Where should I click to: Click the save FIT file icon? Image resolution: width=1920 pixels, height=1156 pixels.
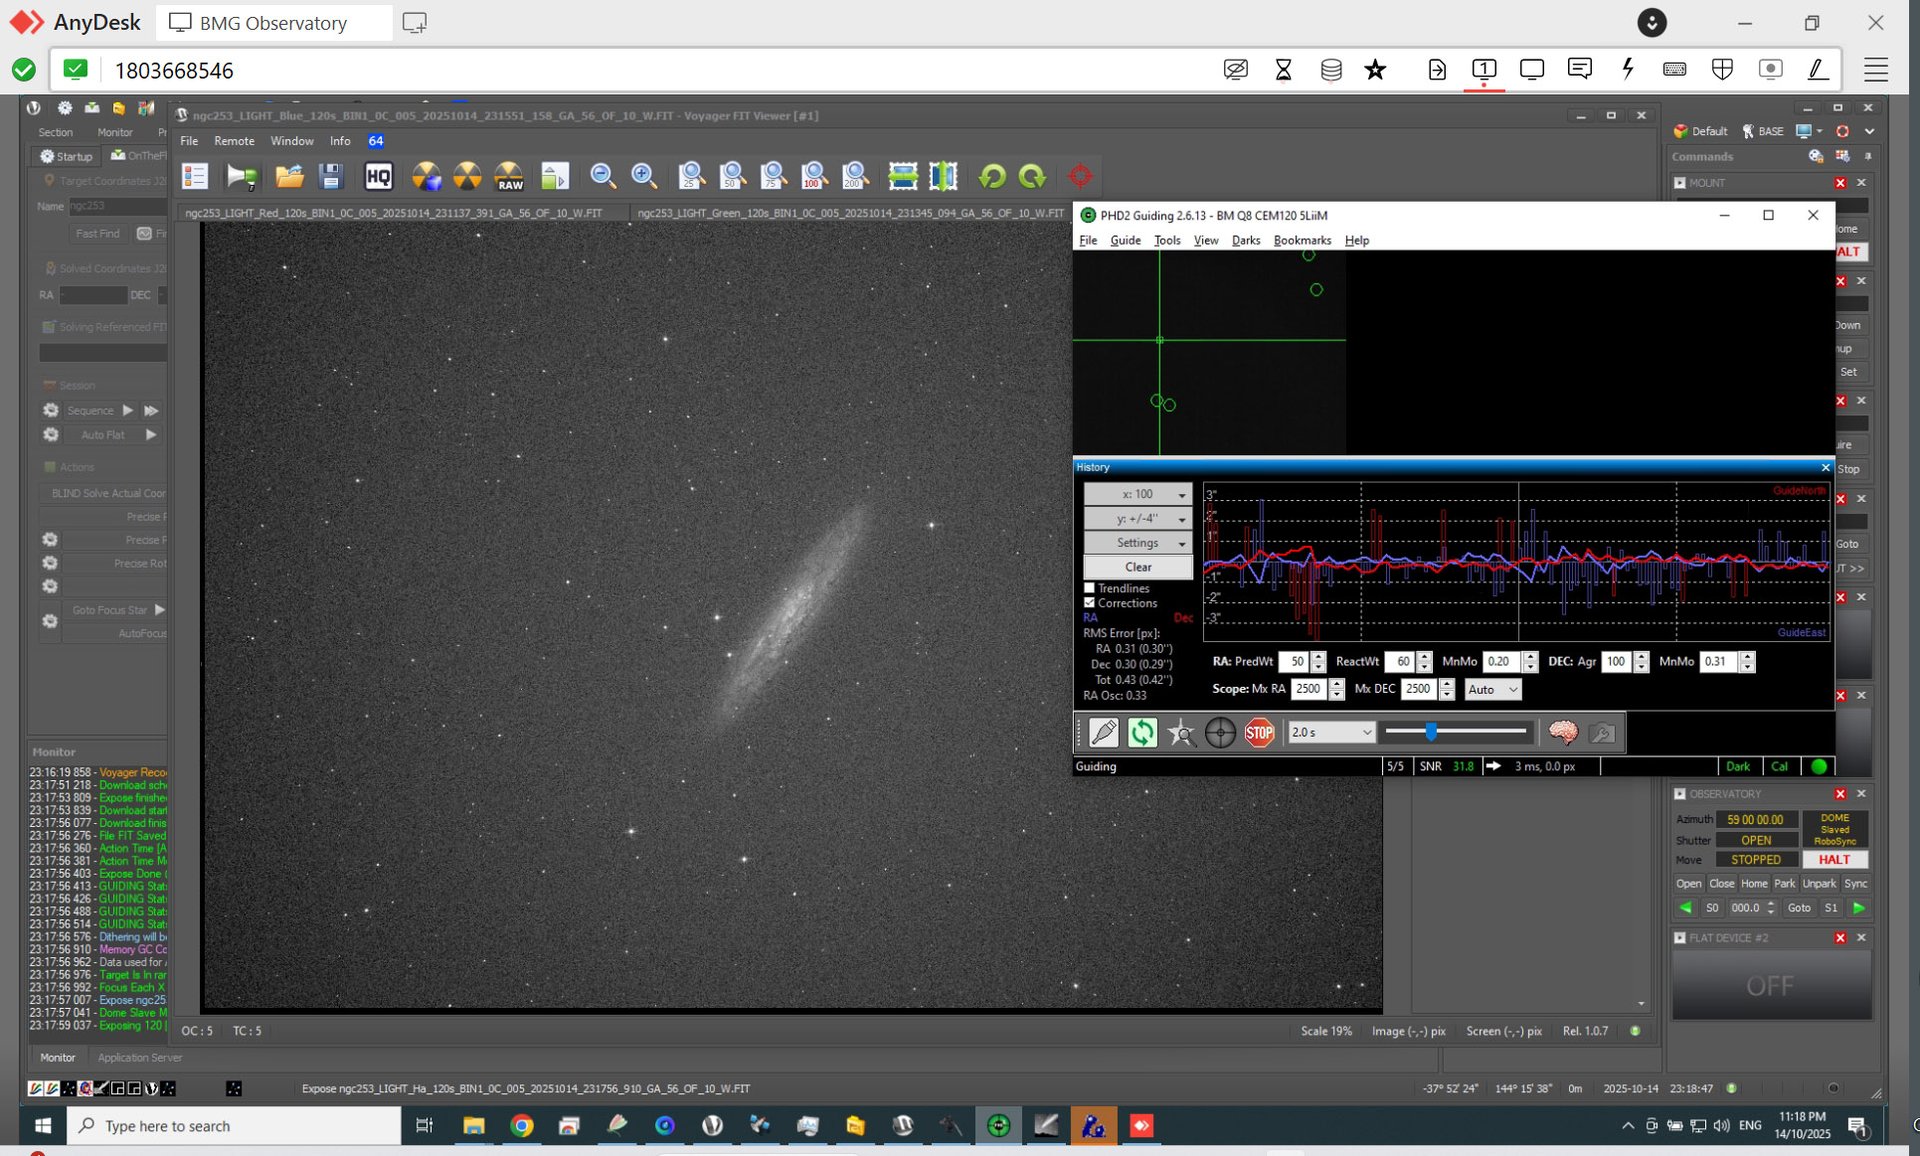[x=331, y=177]
